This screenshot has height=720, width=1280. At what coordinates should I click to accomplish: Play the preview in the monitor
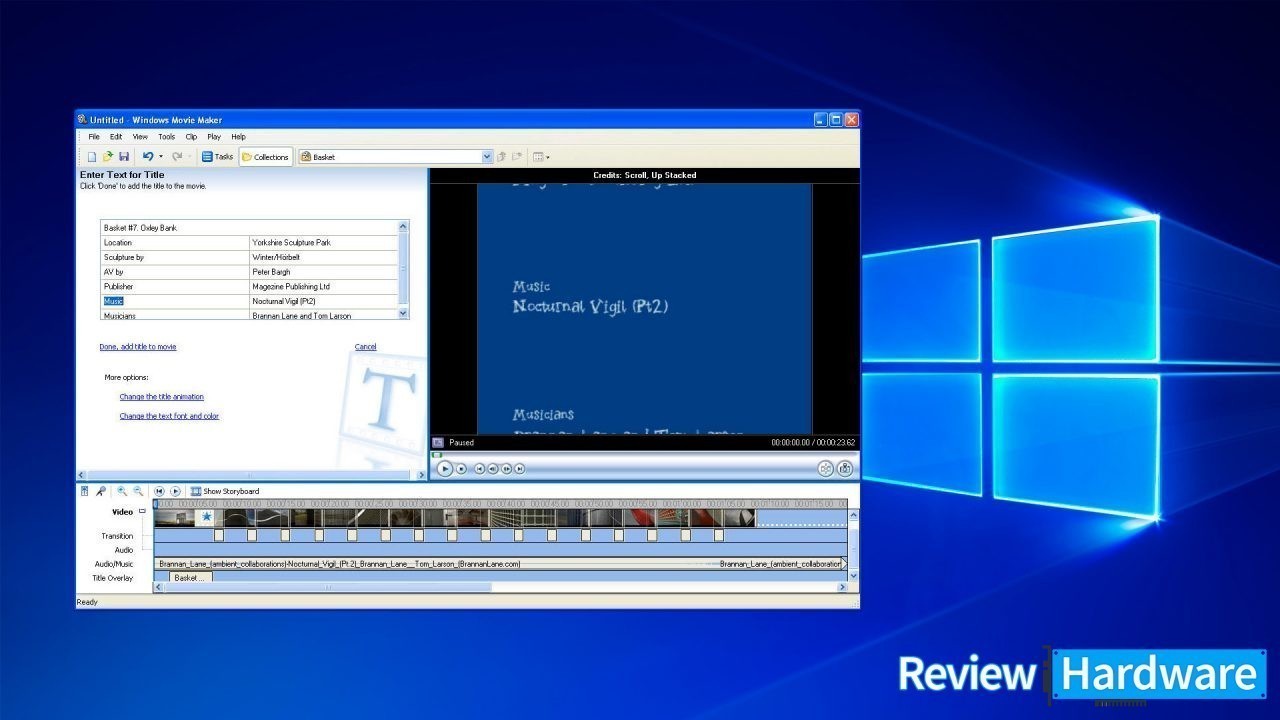pos(445,468)
